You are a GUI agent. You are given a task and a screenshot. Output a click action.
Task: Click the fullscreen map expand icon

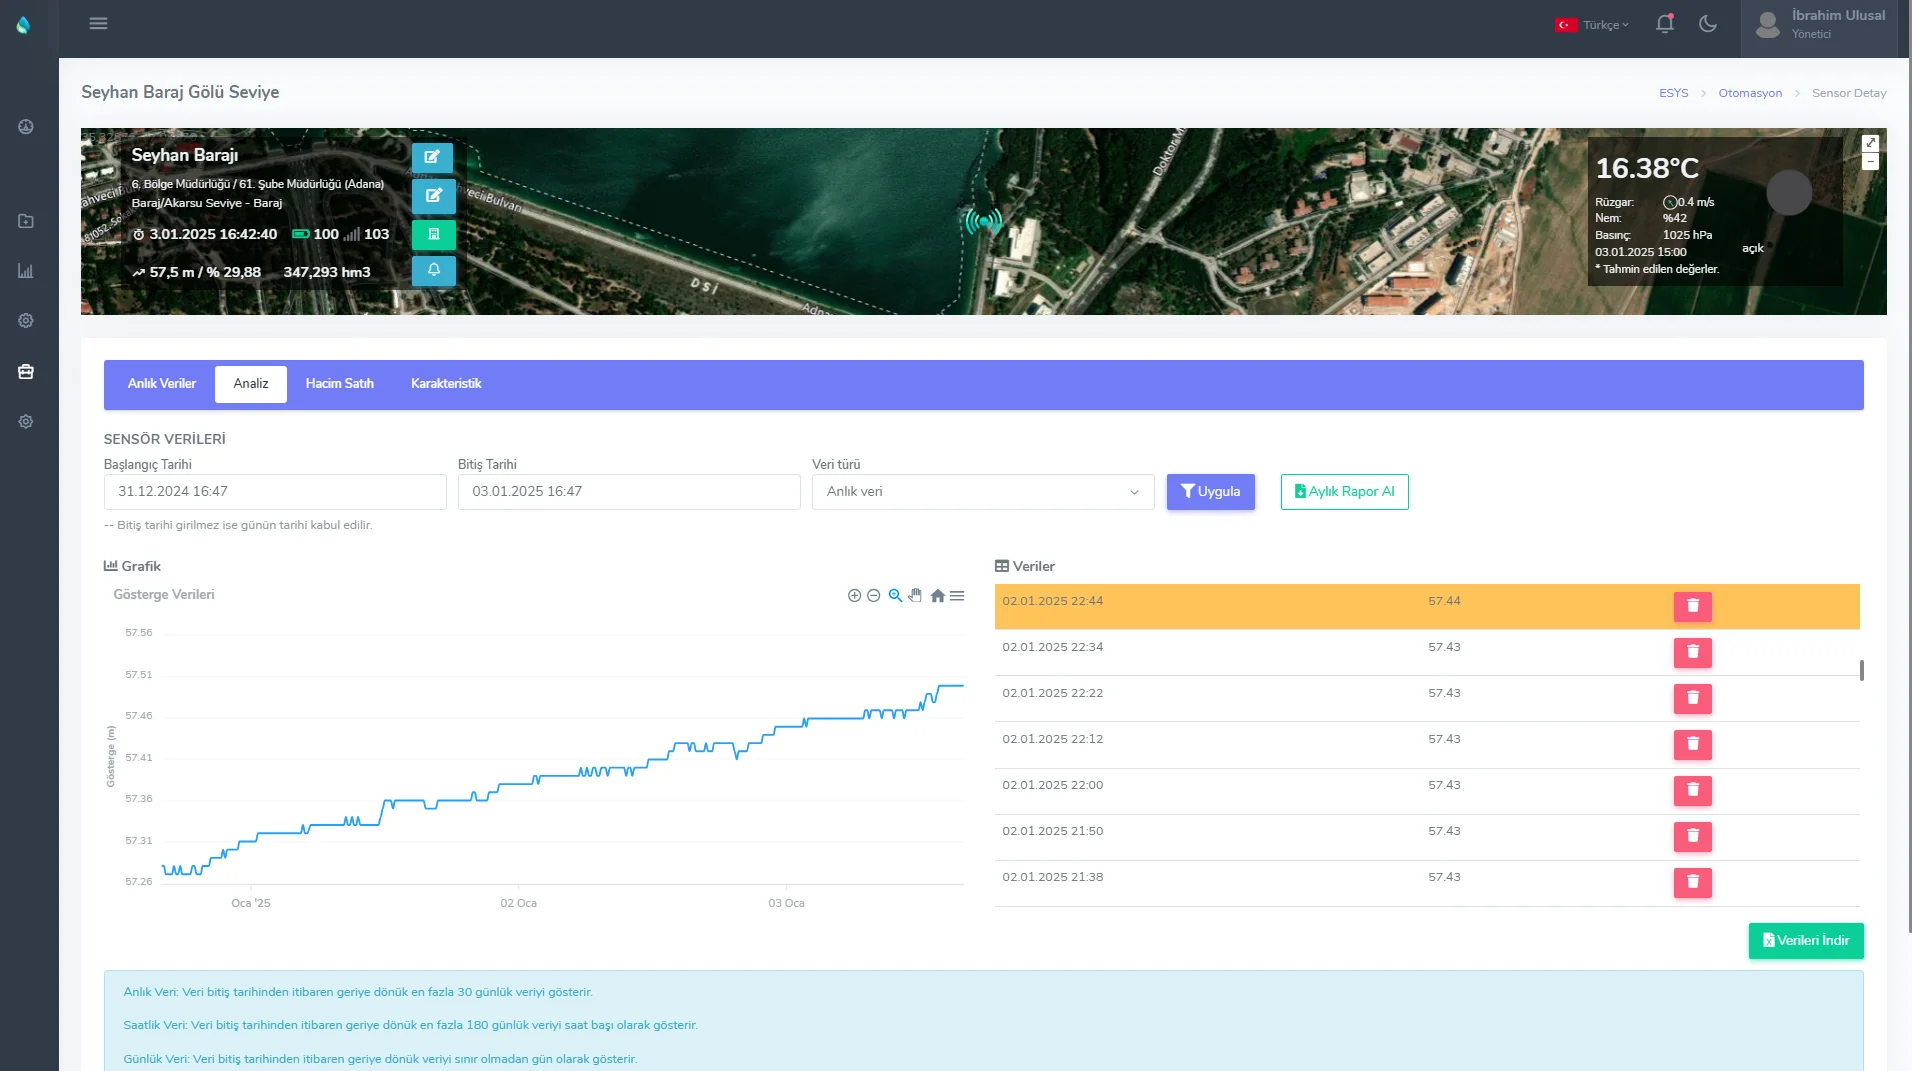click(x=1870, y=143)
